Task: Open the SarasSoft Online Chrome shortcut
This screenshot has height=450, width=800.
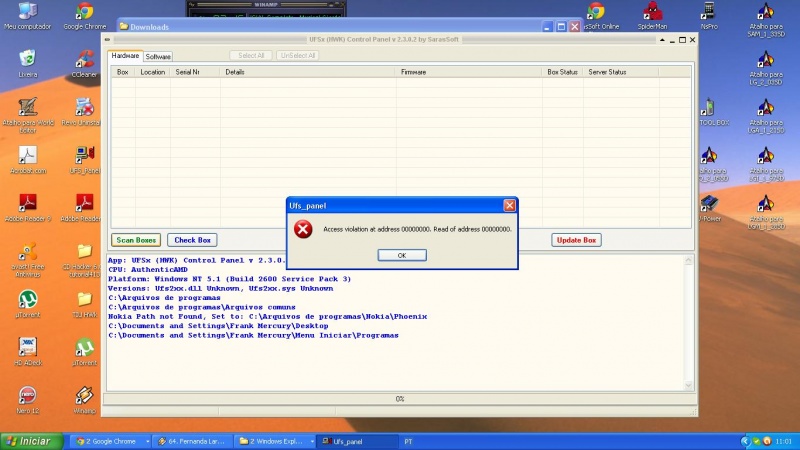Action: [601, 16]
